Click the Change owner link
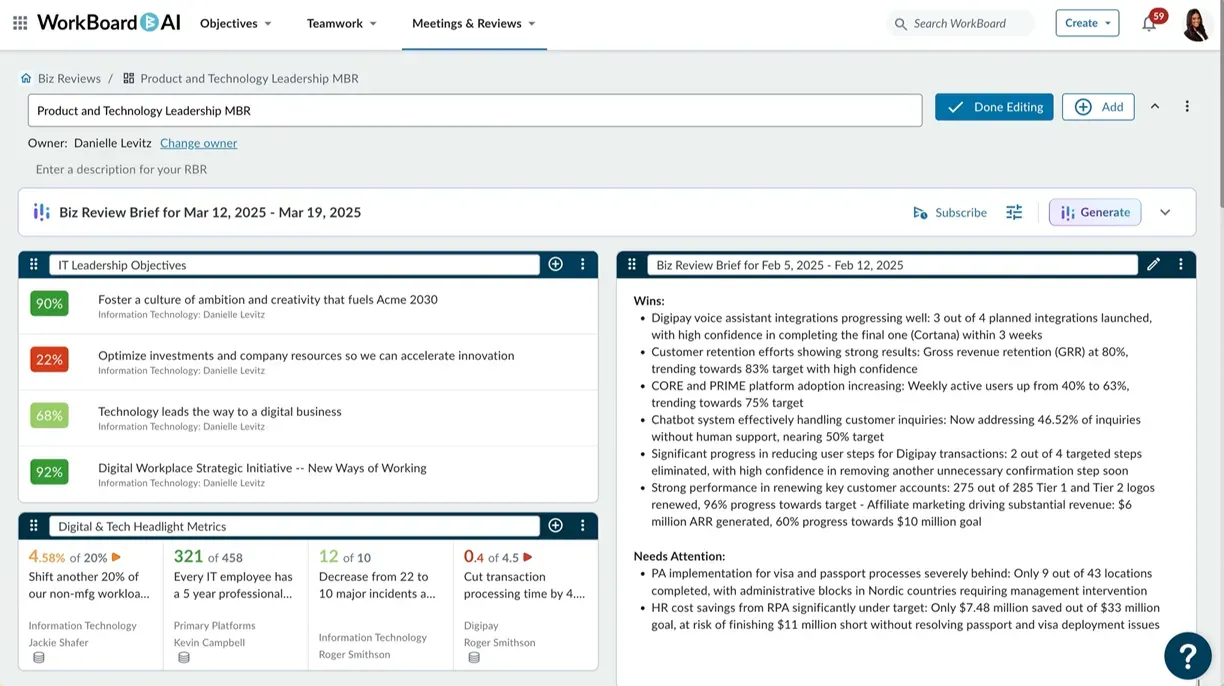Viewport: 1224px width, 686px height. (199, 143)
